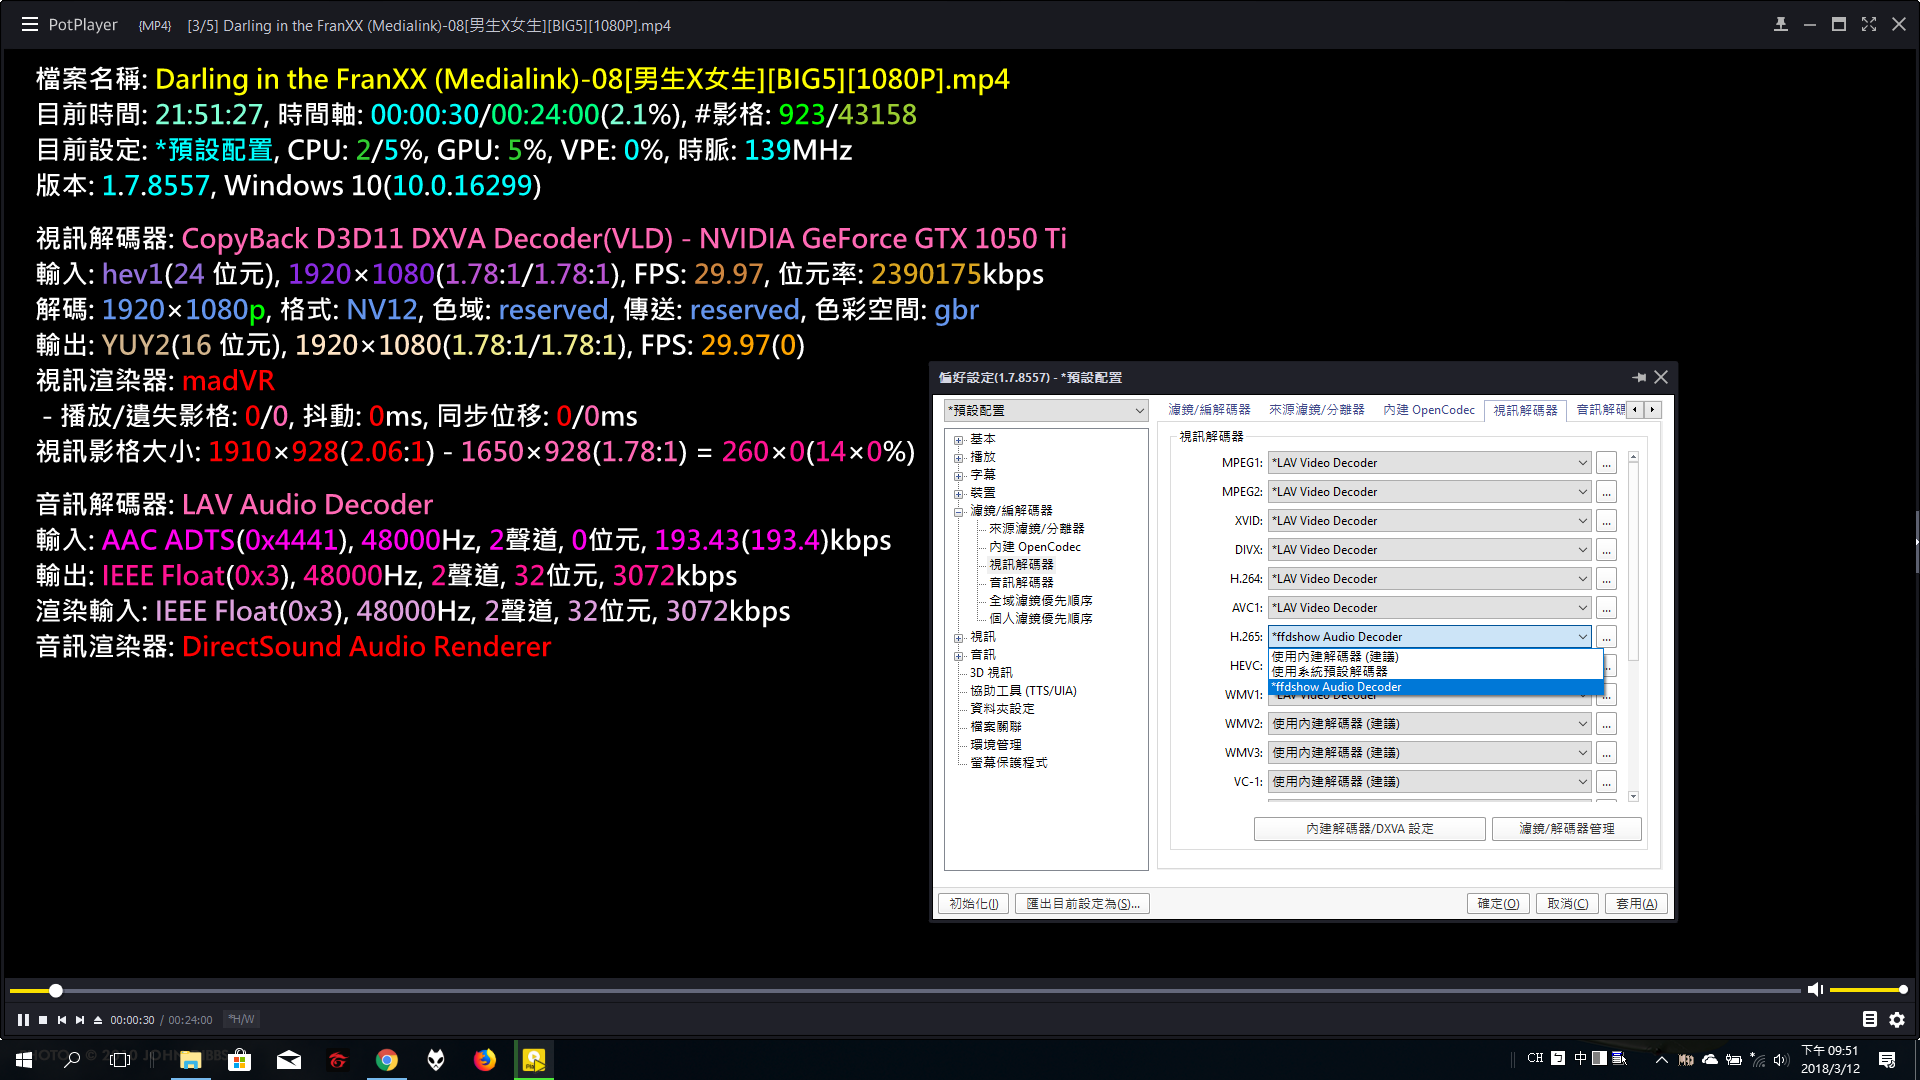Expand the 基本 tree node
The image size is (1920, 1080).
click(958, 439)
